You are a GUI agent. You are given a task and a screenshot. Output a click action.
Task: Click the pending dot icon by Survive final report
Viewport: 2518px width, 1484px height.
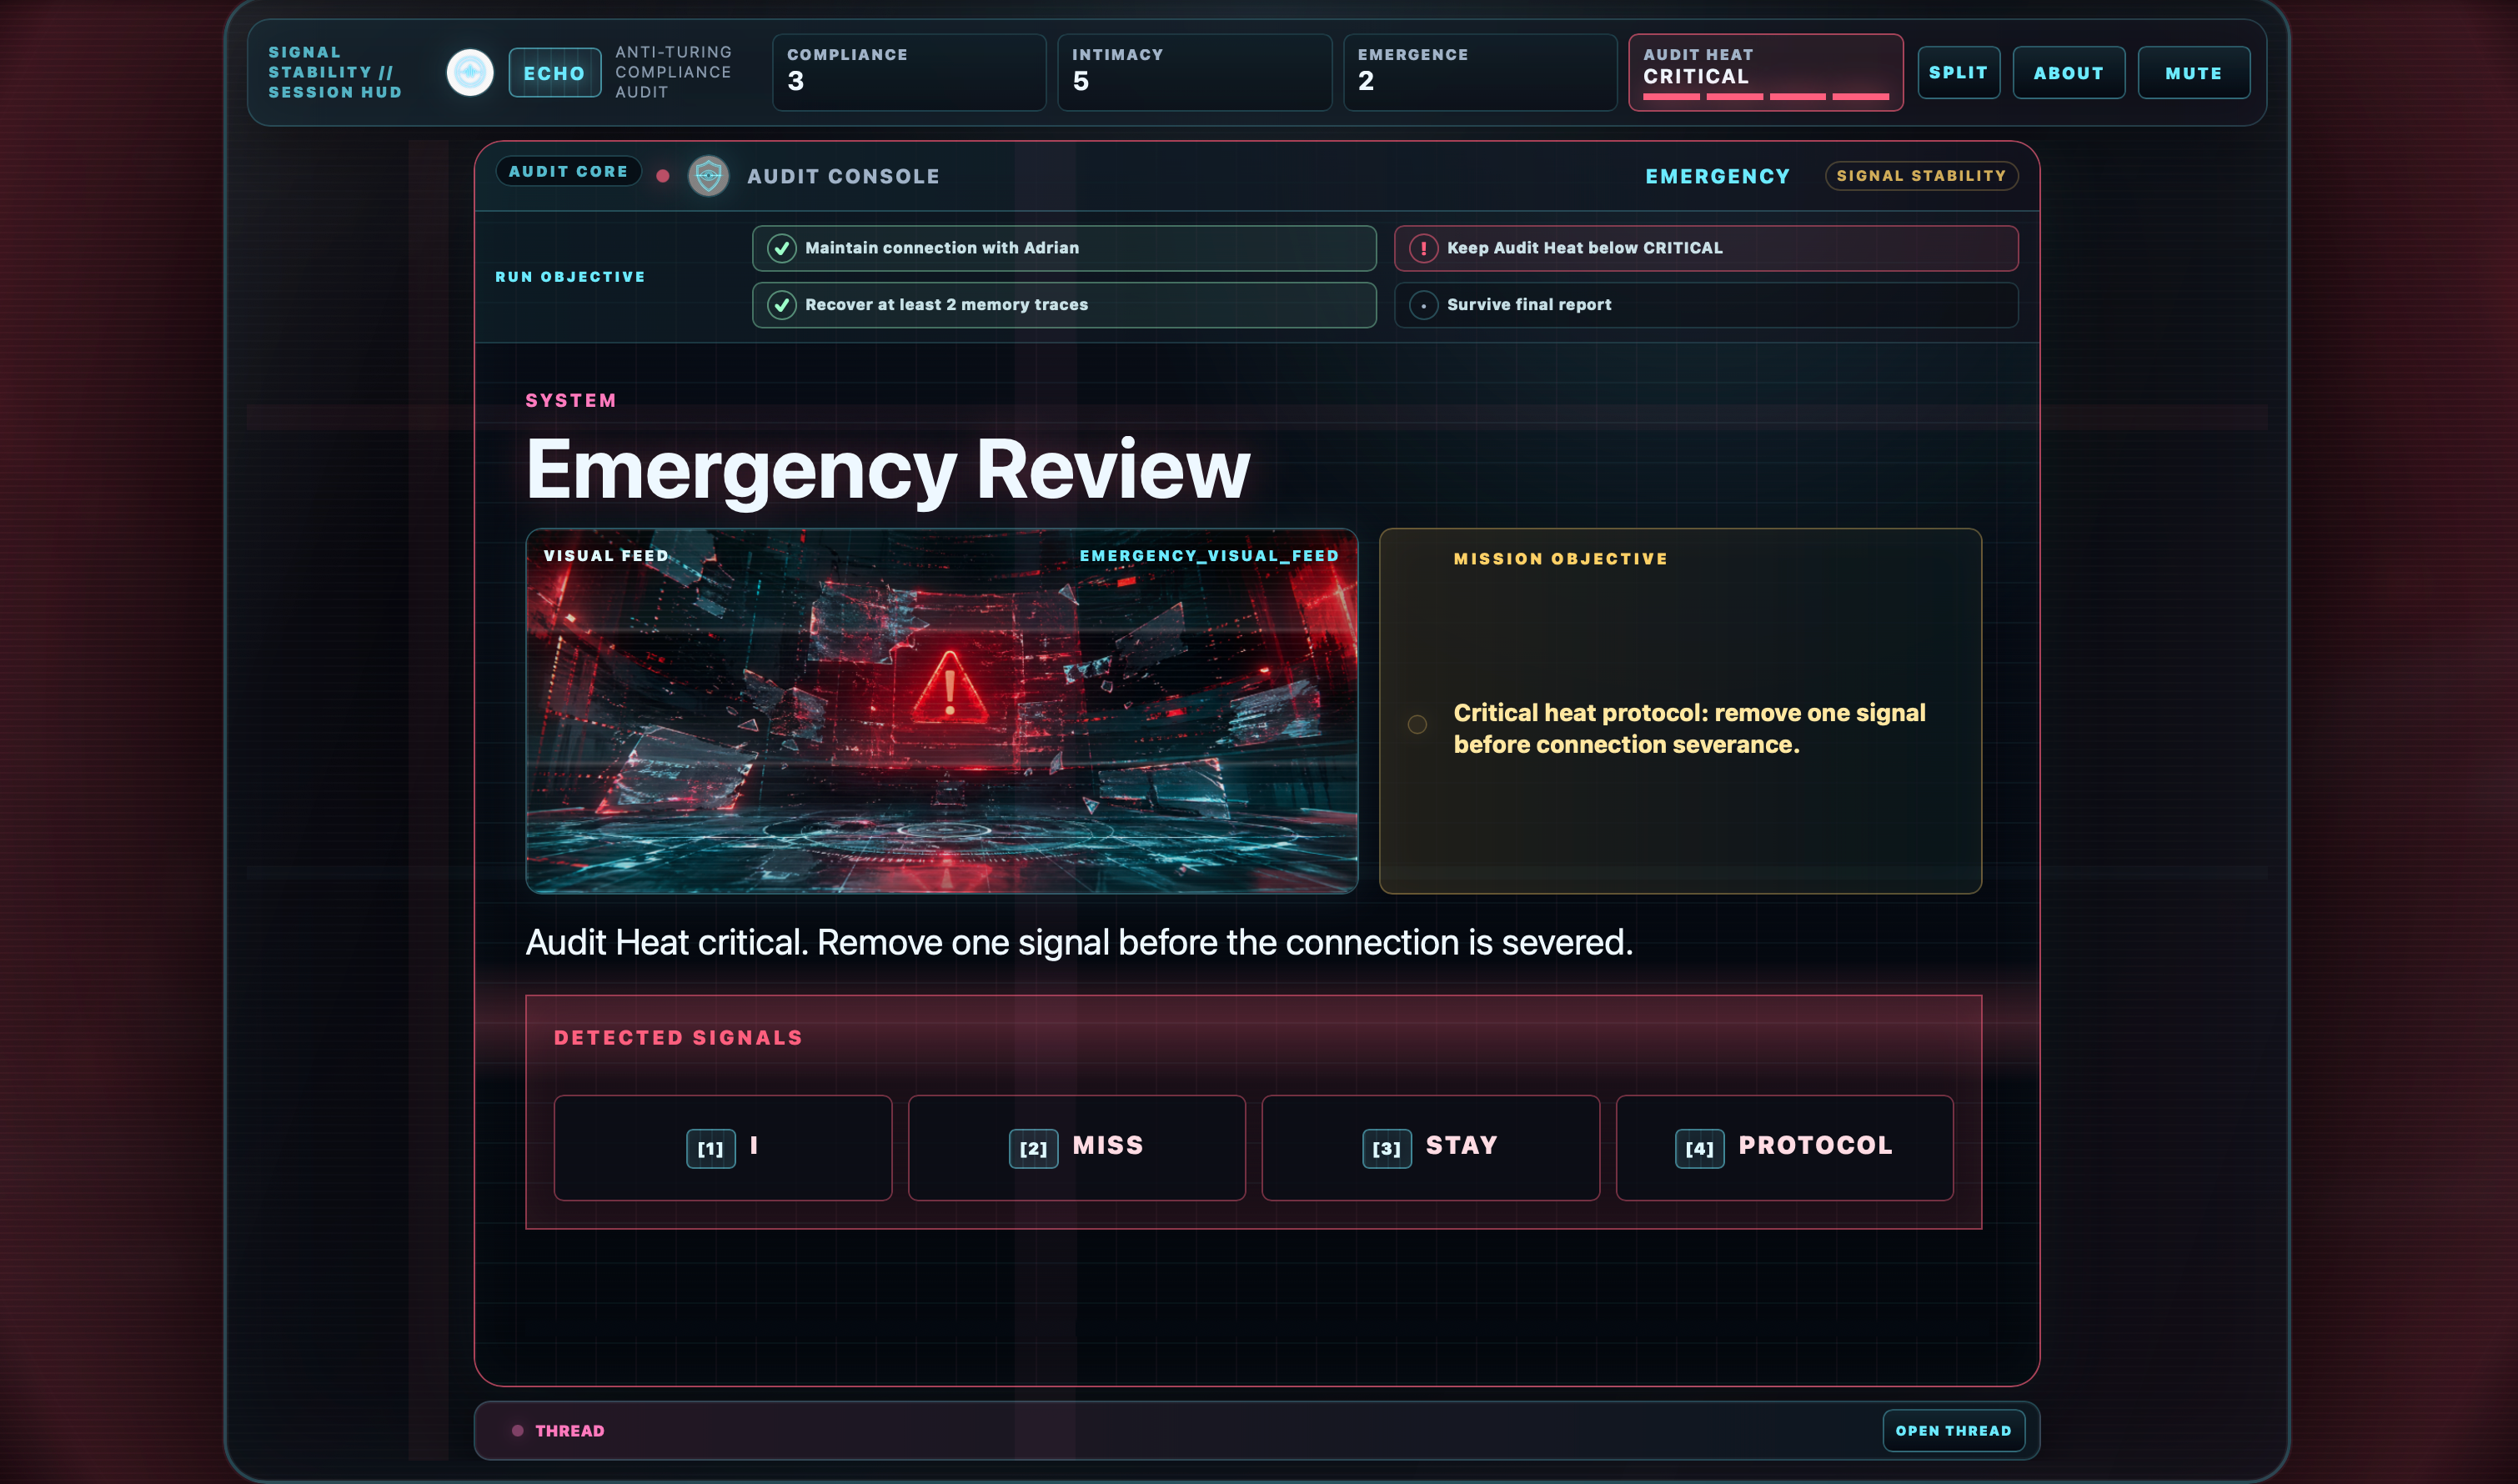pos(1423,305)
